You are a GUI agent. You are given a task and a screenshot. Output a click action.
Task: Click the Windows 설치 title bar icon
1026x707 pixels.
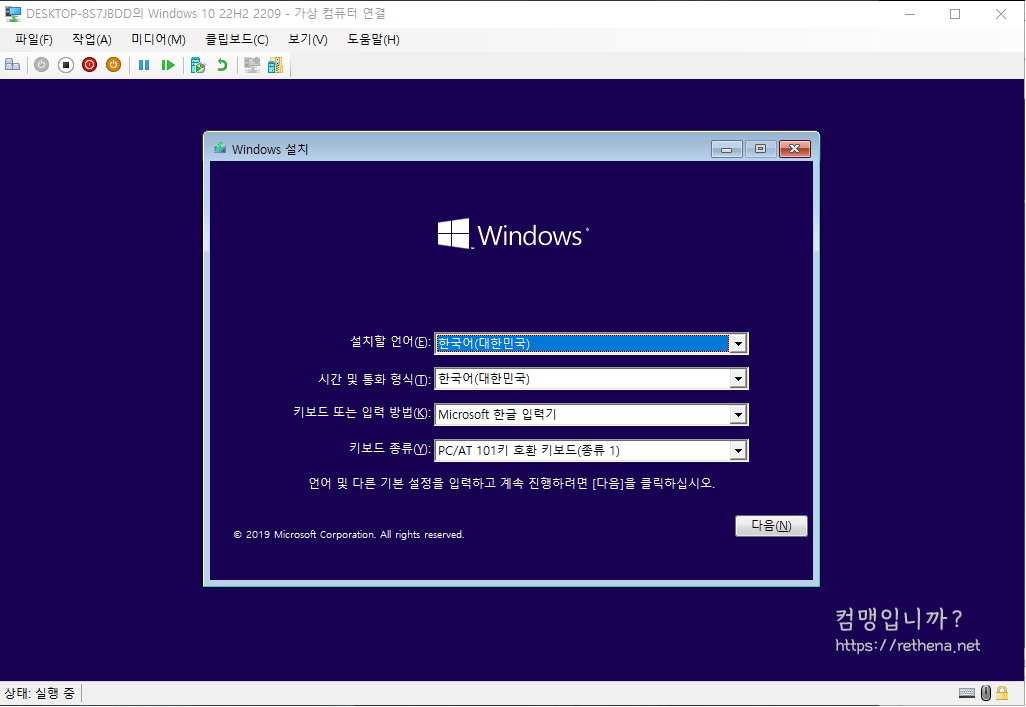tap(220, 149)
